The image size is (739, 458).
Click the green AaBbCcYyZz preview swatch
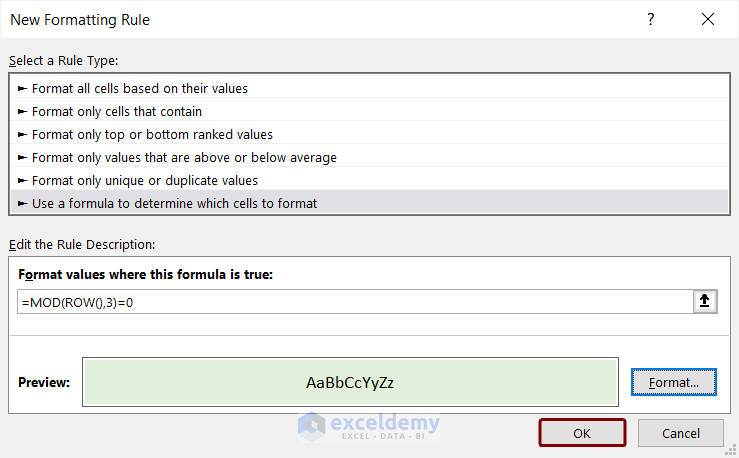coord(350,382)
